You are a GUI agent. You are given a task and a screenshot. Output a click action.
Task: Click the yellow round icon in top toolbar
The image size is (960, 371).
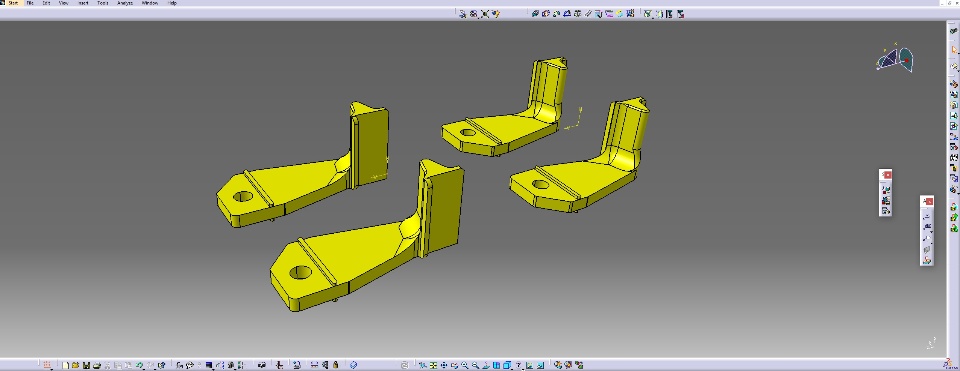pos(619,13)
